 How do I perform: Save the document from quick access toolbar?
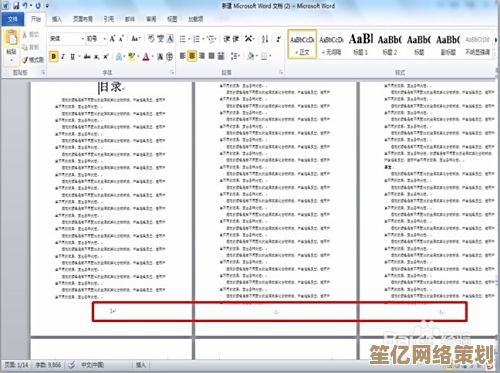[16, 6]
